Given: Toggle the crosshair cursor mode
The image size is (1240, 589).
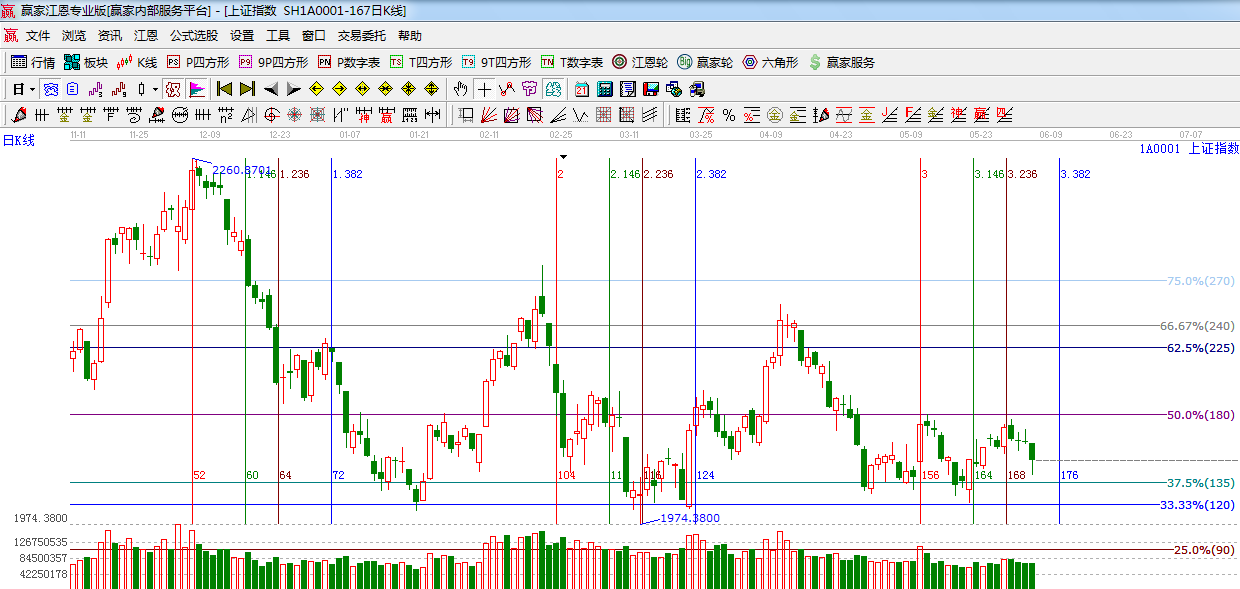Looking at the screenshot, I should click(484, 89).
